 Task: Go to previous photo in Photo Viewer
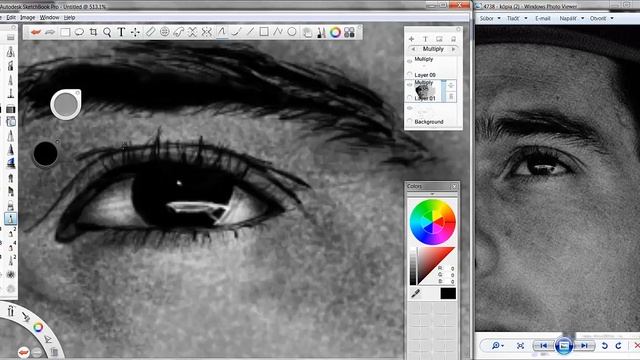[x=543, y=346]
